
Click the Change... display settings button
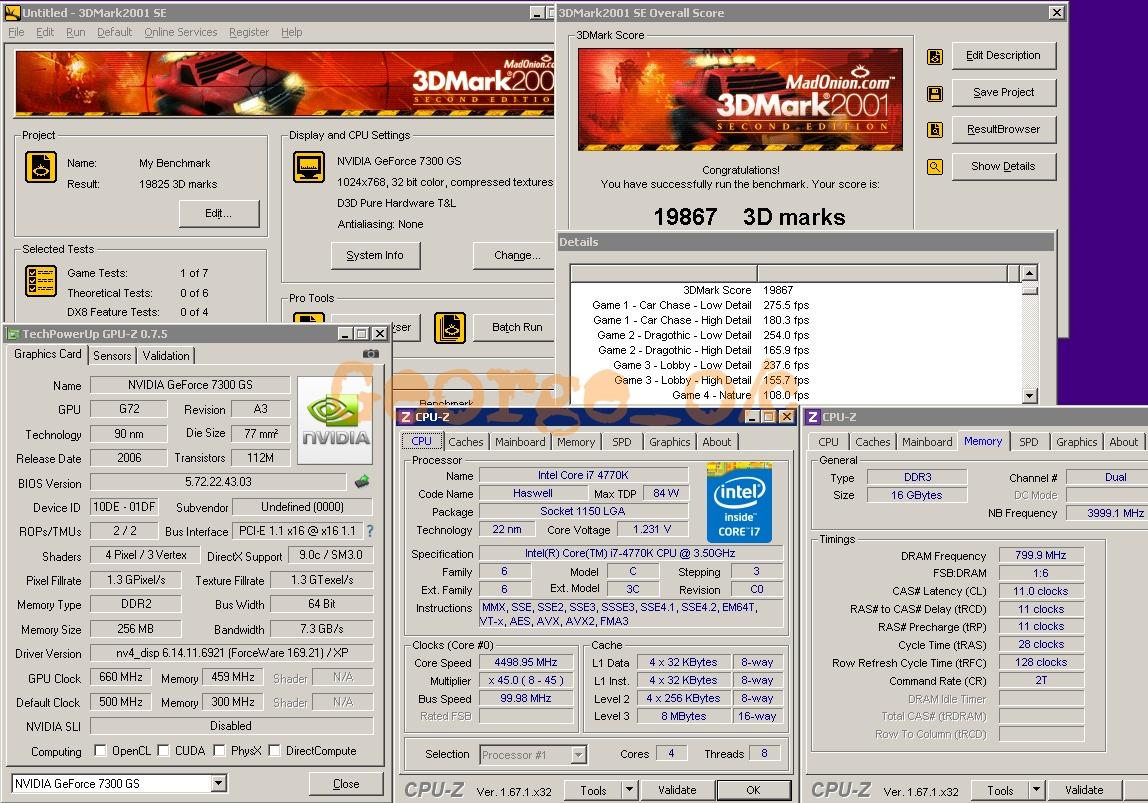click(x=515, y=255)
